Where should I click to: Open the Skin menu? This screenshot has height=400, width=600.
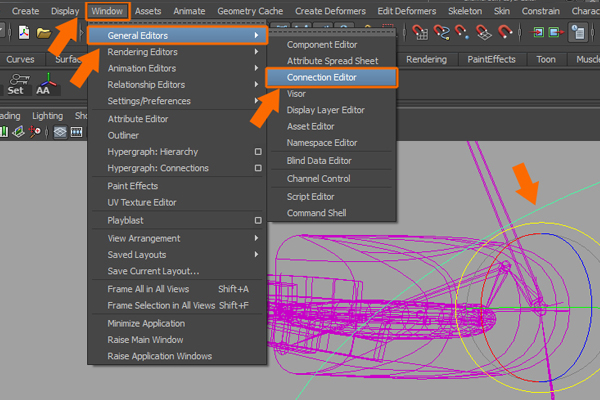[502, 11]
